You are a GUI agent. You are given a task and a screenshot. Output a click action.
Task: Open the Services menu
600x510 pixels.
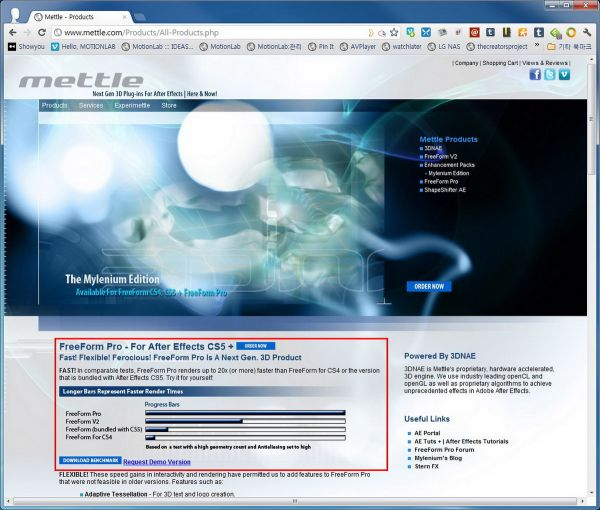pyautogui.click(x=91, y=105)
